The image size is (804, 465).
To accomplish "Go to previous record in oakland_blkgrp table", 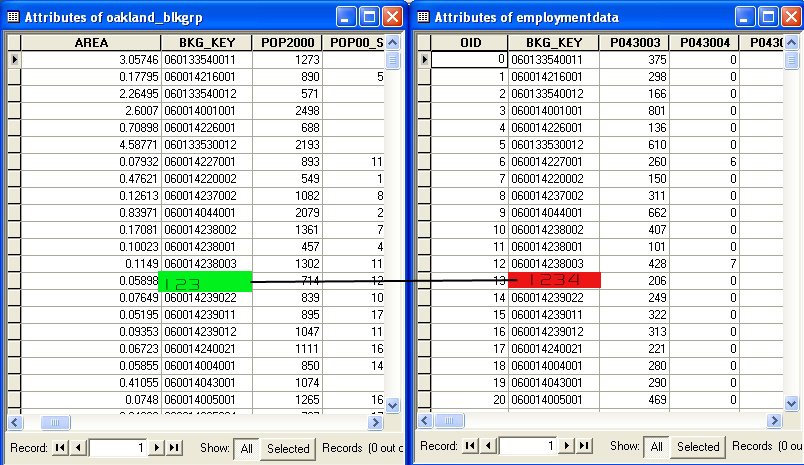I will tap(78, 448).
